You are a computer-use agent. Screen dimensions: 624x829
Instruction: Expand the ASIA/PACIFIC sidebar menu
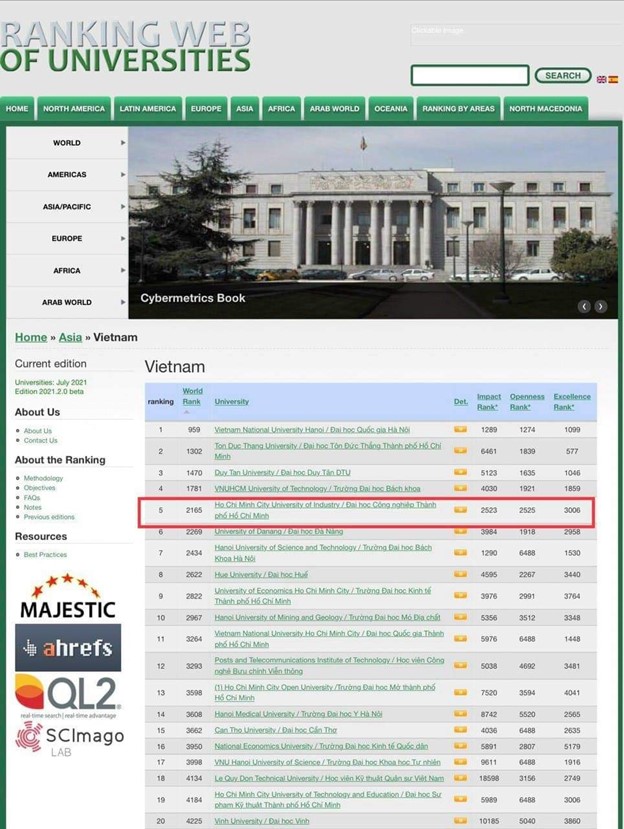[67, 207]
